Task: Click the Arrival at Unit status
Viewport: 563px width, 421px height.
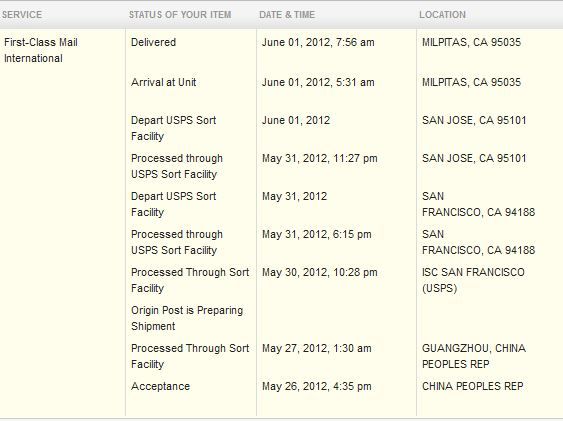Action: [163, 82]
